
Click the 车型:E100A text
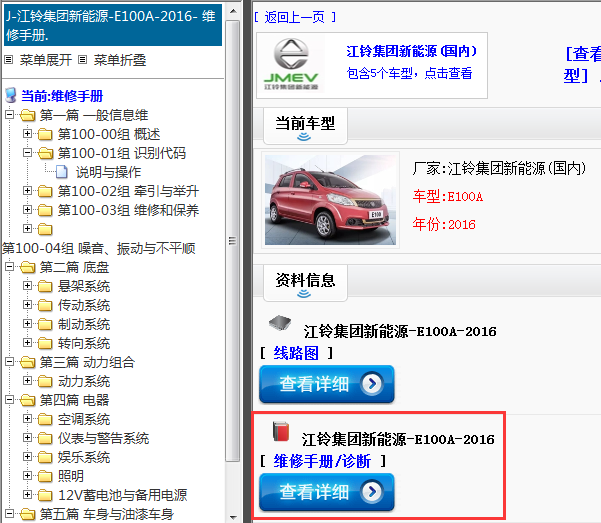448,196
